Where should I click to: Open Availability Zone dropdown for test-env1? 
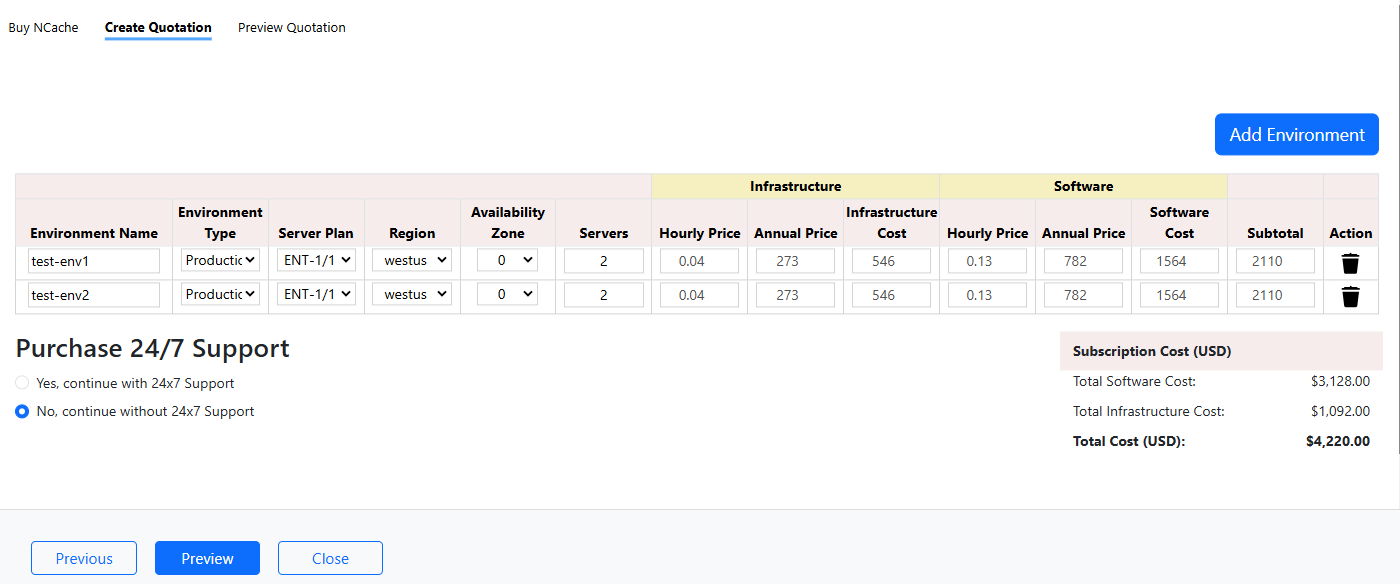tap(508, 261)
